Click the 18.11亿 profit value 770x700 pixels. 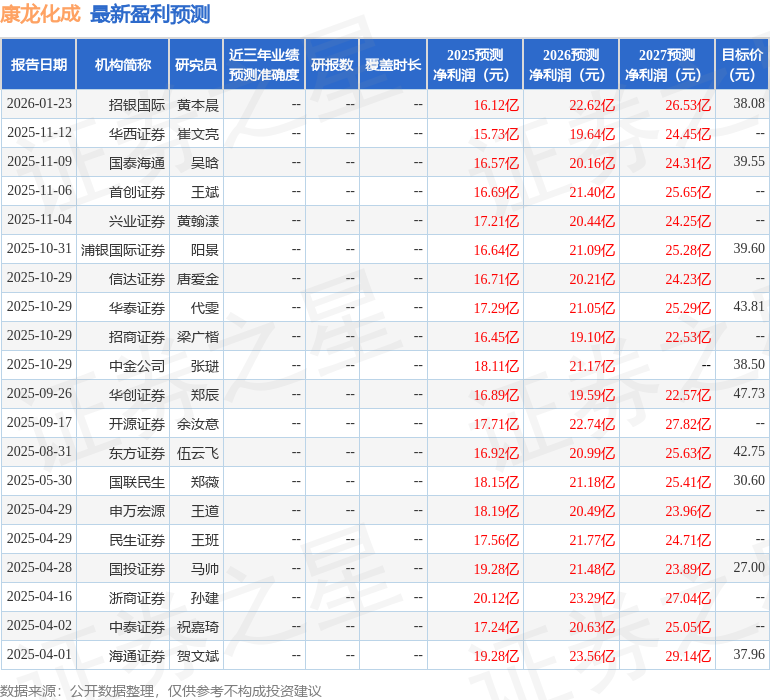496,366
